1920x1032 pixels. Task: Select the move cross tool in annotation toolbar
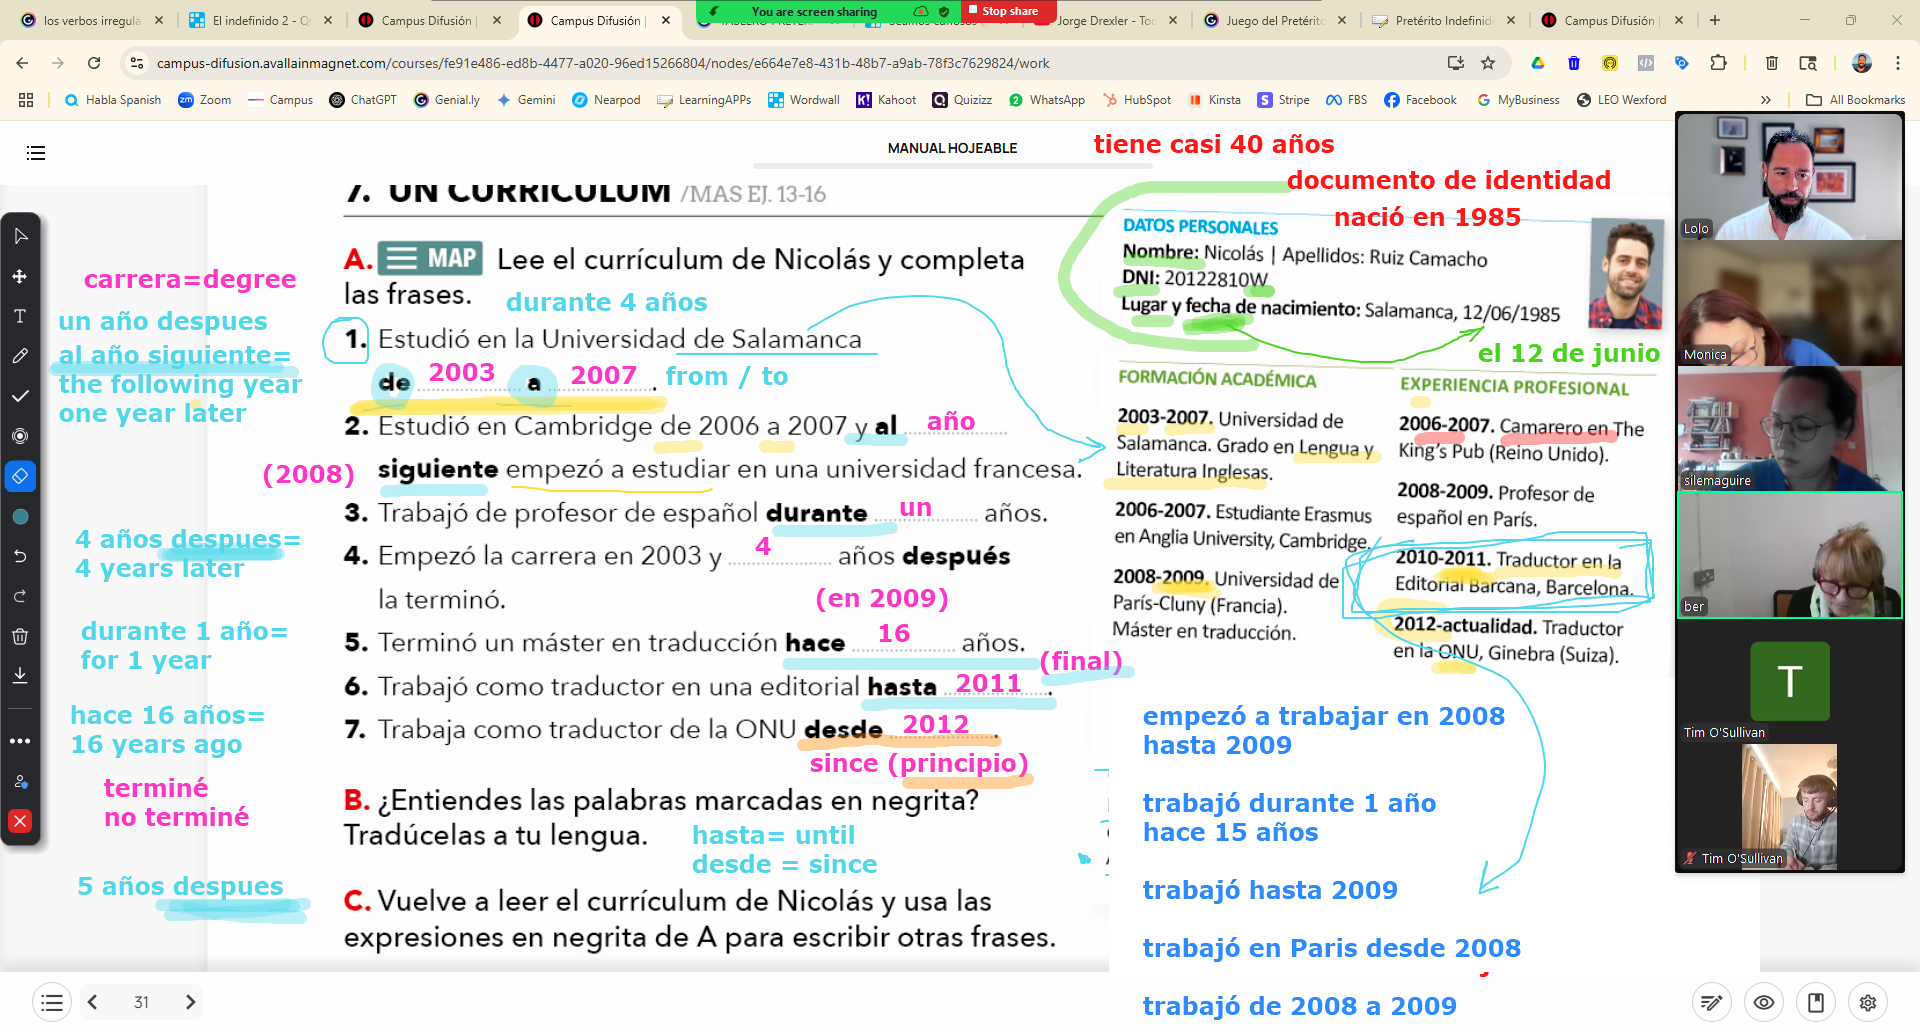20,276
